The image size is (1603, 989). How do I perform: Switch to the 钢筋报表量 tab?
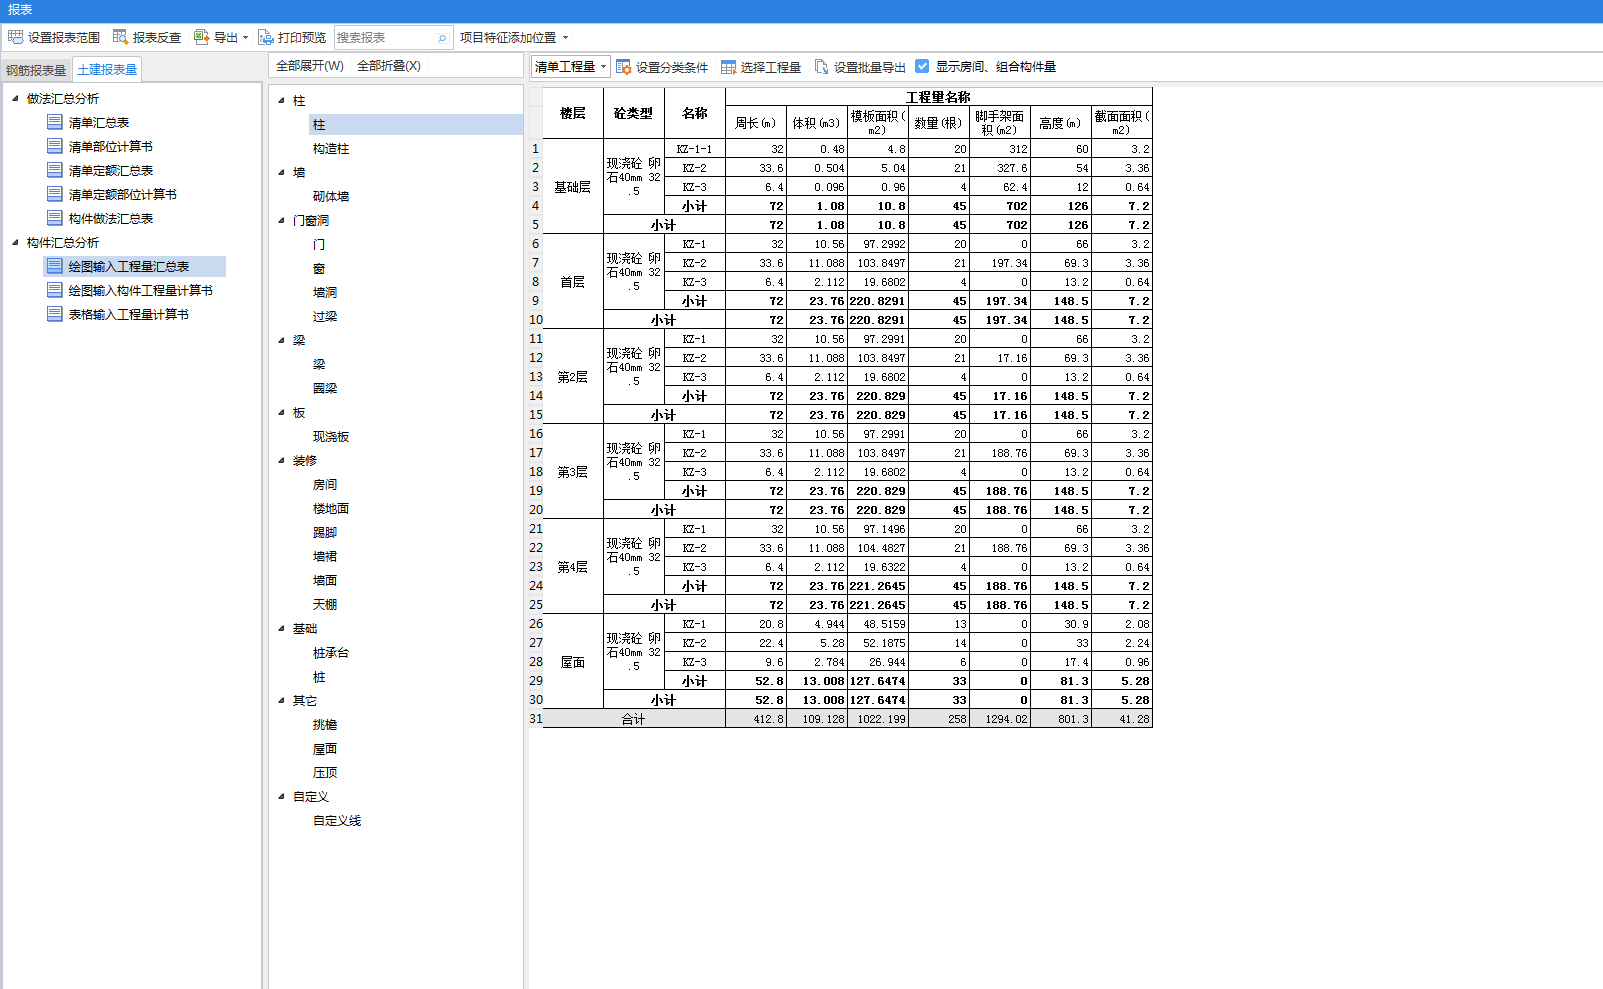(x=36, y=70)
